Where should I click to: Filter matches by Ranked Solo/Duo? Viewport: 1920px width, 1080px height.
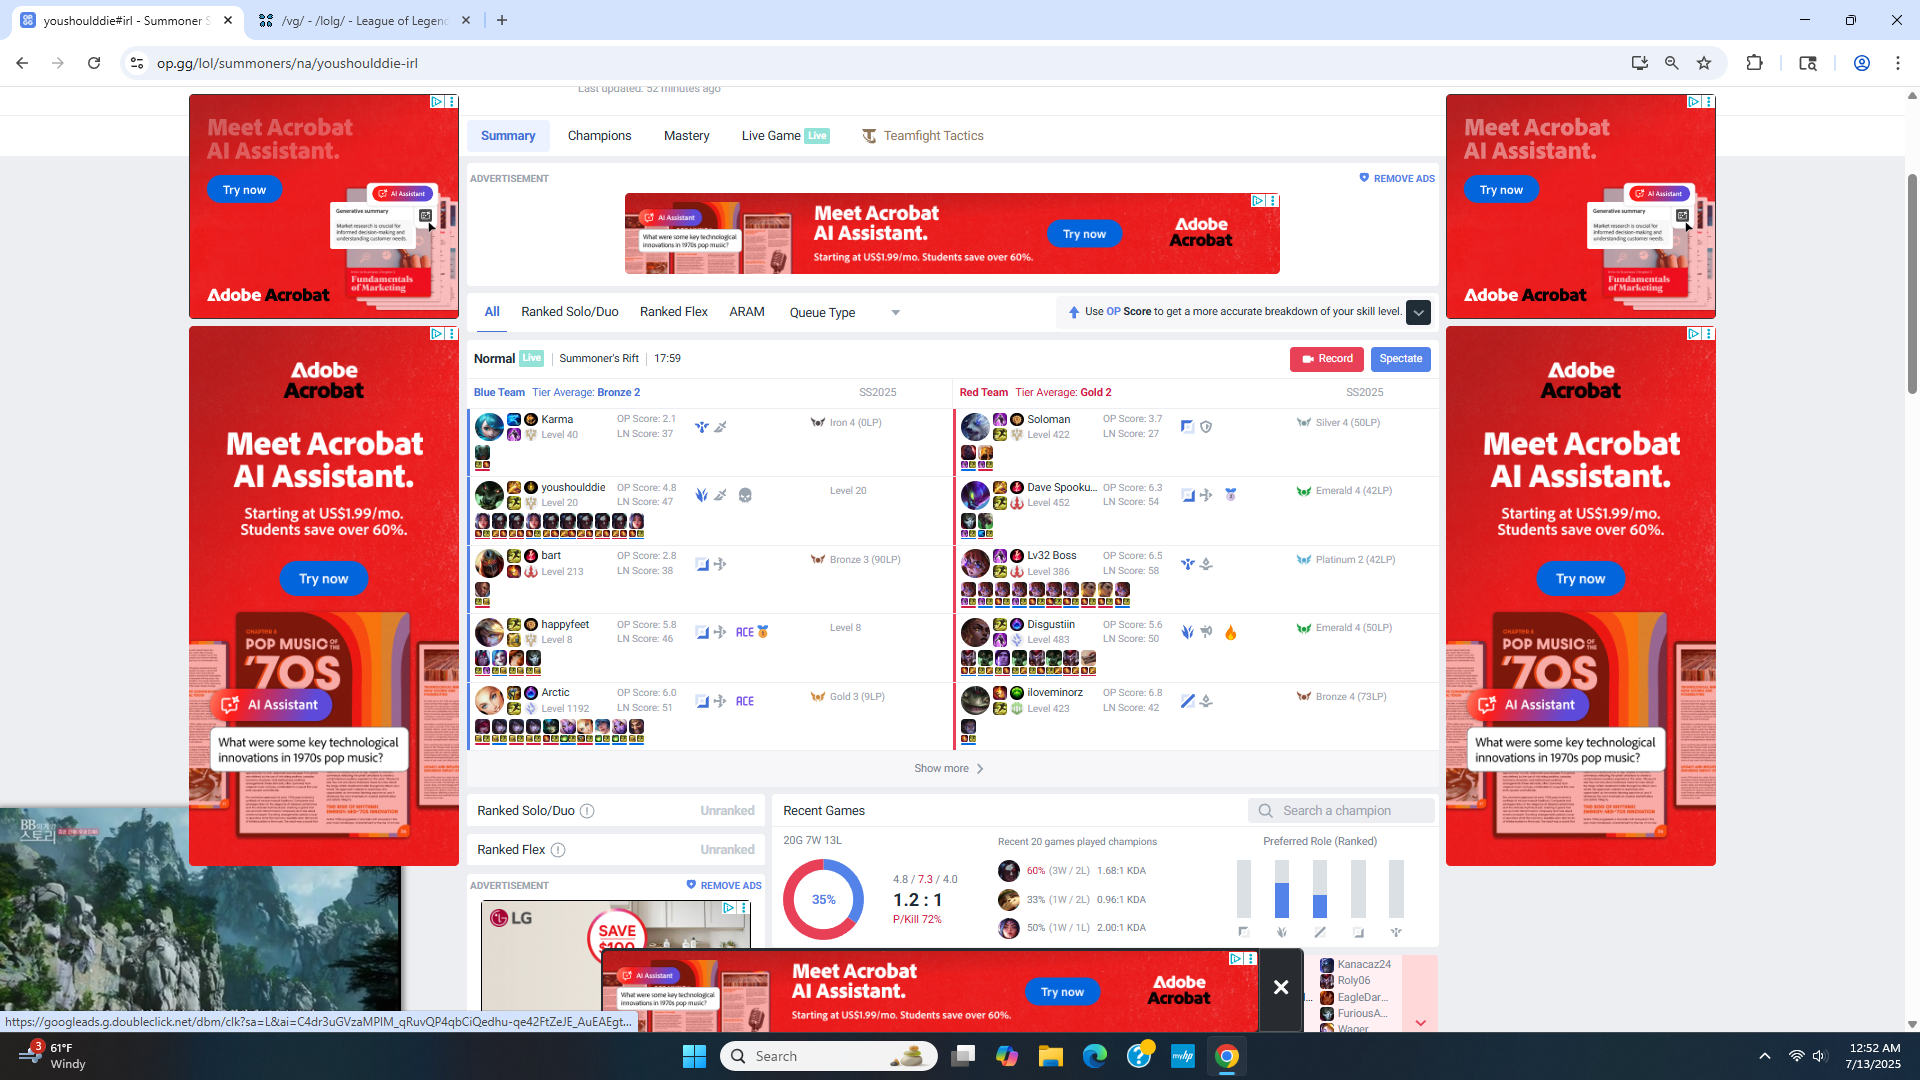pyautogui.click(x=569, y=312)
